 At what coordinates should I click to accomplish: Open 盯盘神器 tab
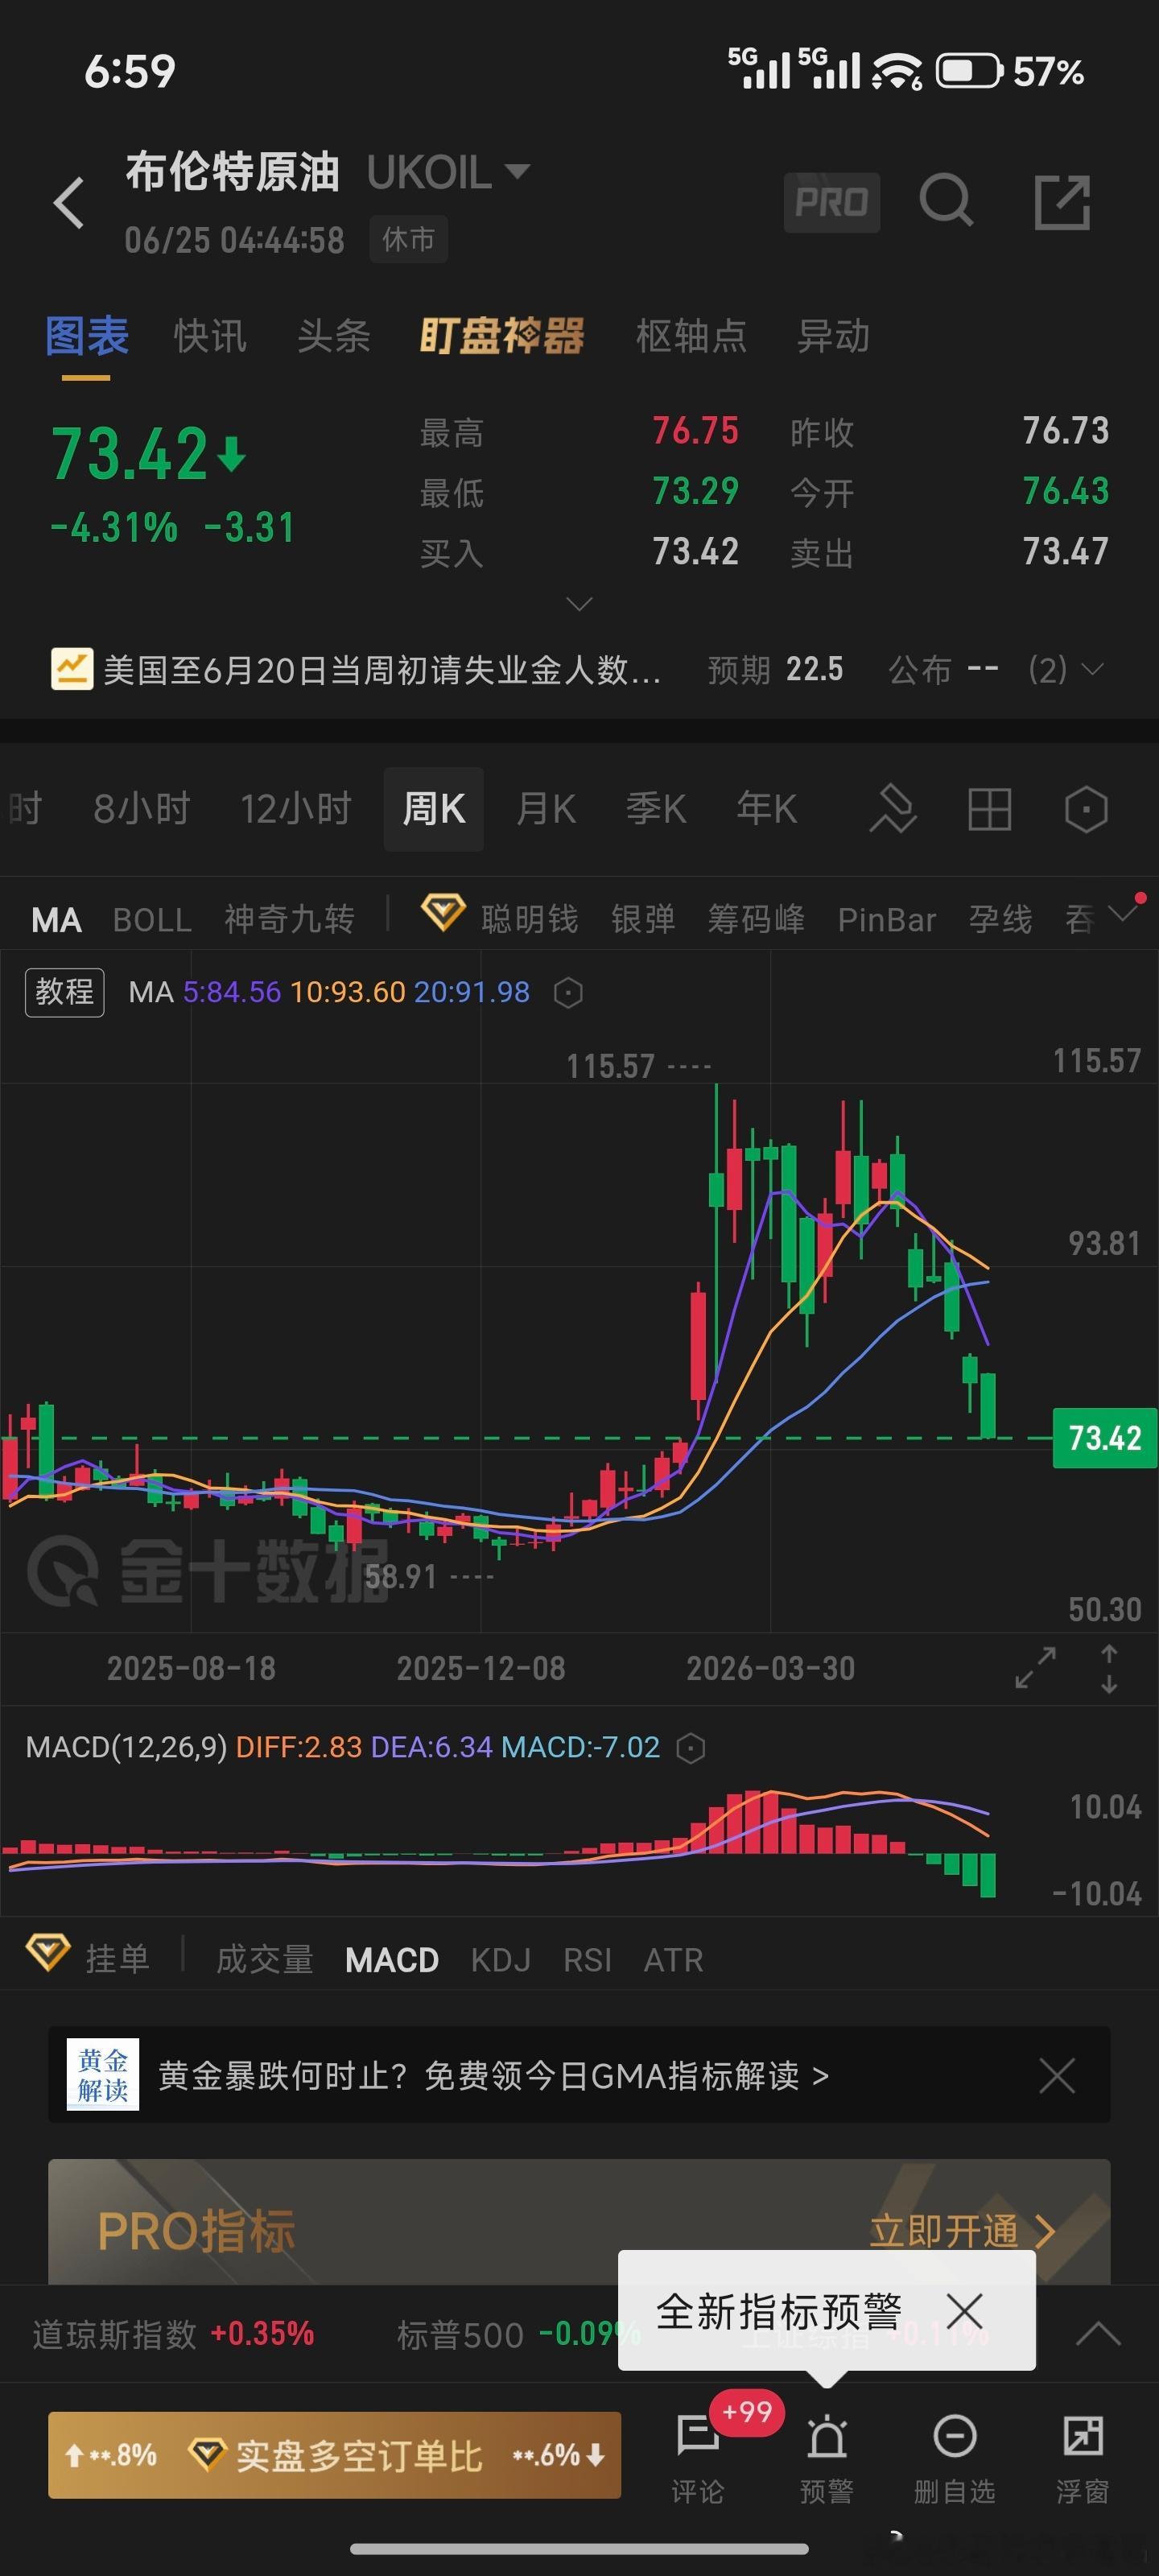502,336
